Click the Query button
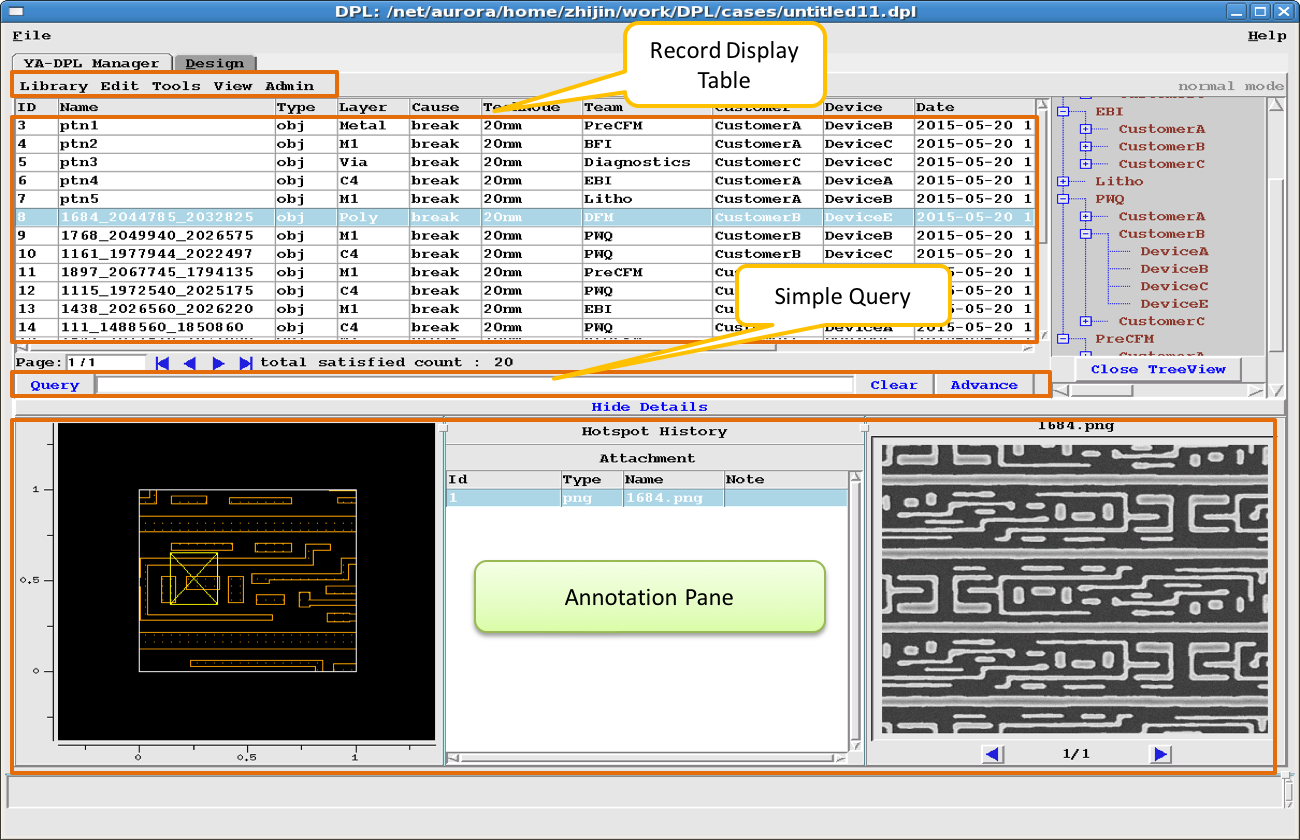The width and height of the screenshot is (1300, 840). click(x=55, y=385)
